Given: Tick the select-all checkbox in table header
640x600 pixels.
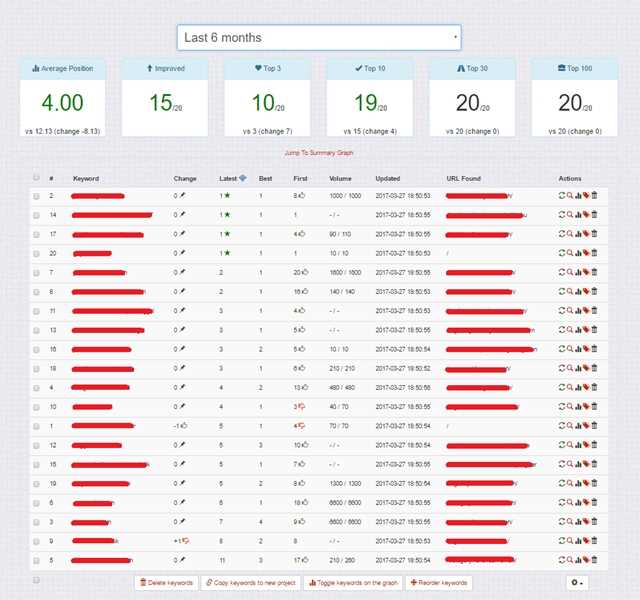Looking at the screenshot, I should click(x=36, y=177).
